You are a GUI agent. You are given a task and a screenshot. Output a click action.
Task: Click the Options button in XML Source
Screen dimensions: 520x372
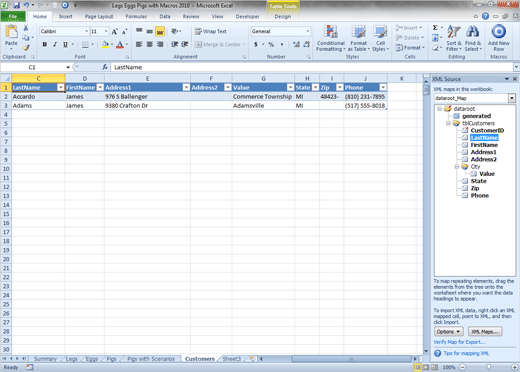pos(448,332)
